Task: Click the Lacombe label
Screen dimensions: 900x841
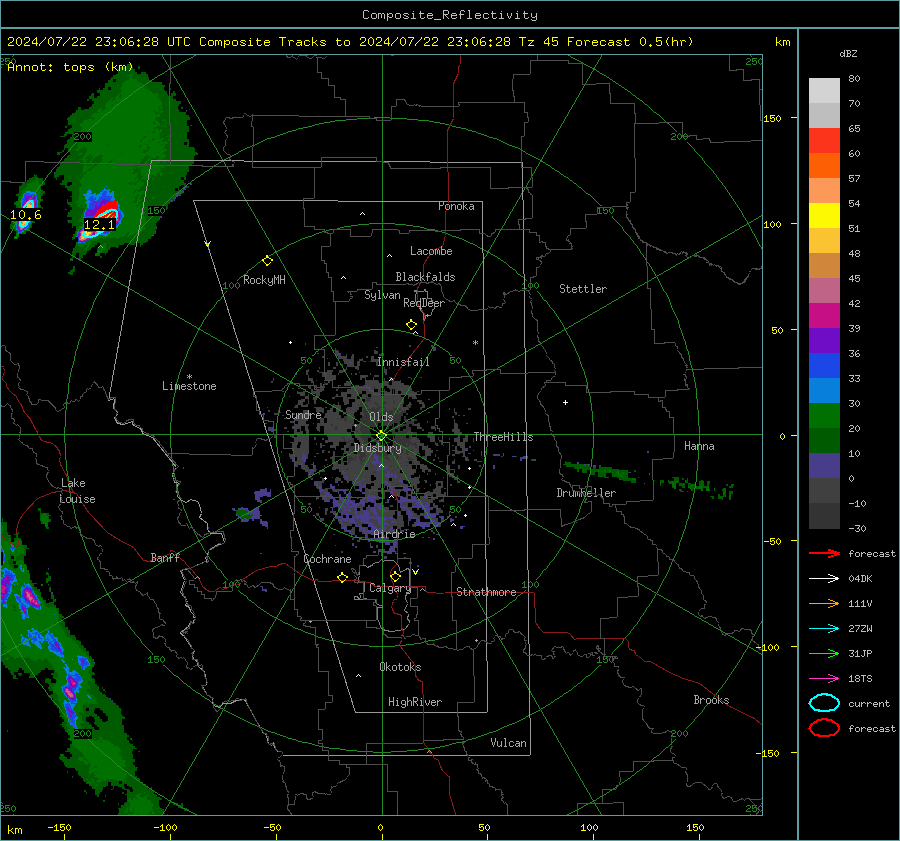Action: [431, 251]
